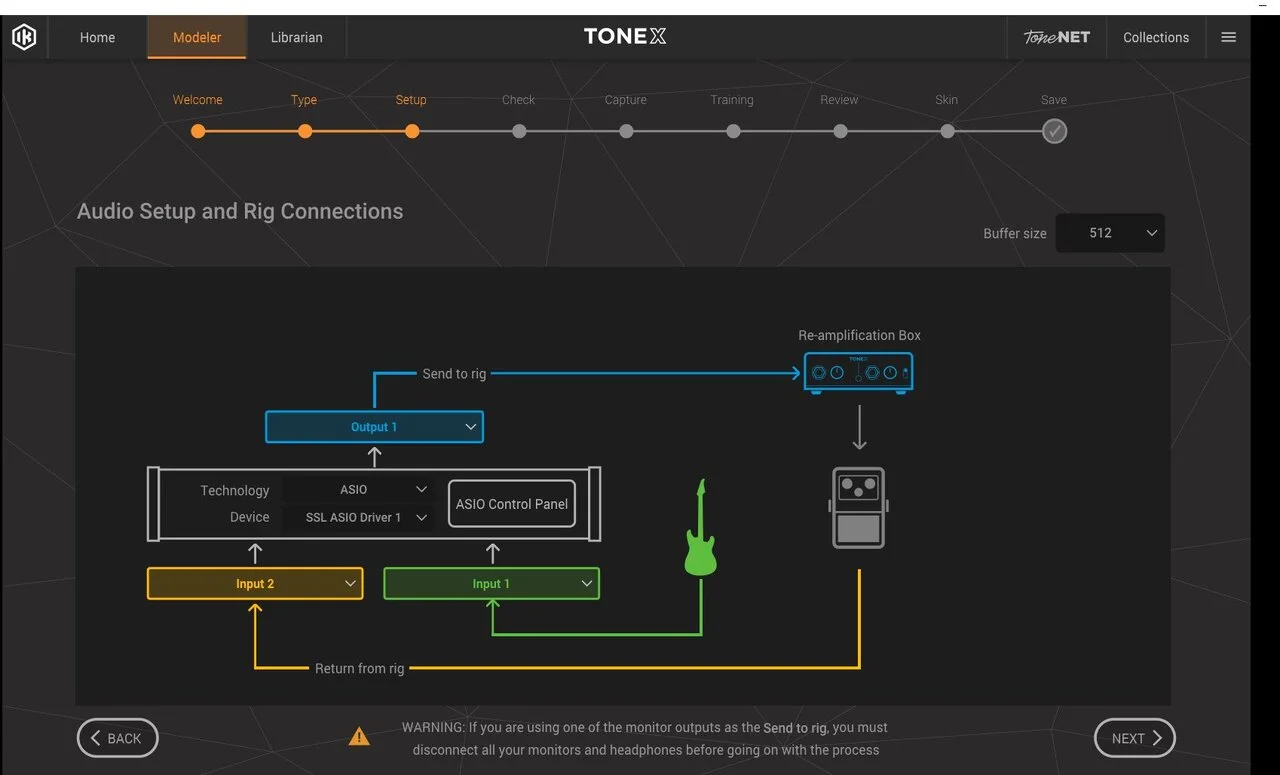Image resolution: width=1280 pixels, height=775 pixels.
Task: Click the Save step checkmark icon
Action: point(1054,131)
